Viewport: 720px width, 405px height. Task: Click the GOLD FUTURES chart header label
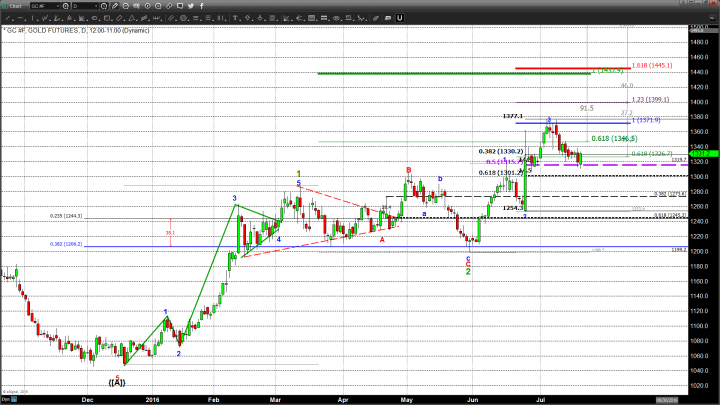click(60, 31)
